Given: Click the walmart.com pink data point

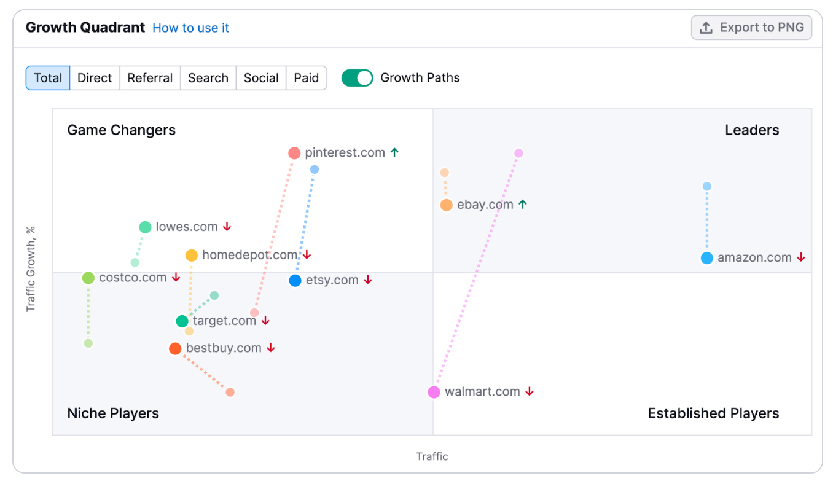Looking at the screenshot, I should 434,392.
